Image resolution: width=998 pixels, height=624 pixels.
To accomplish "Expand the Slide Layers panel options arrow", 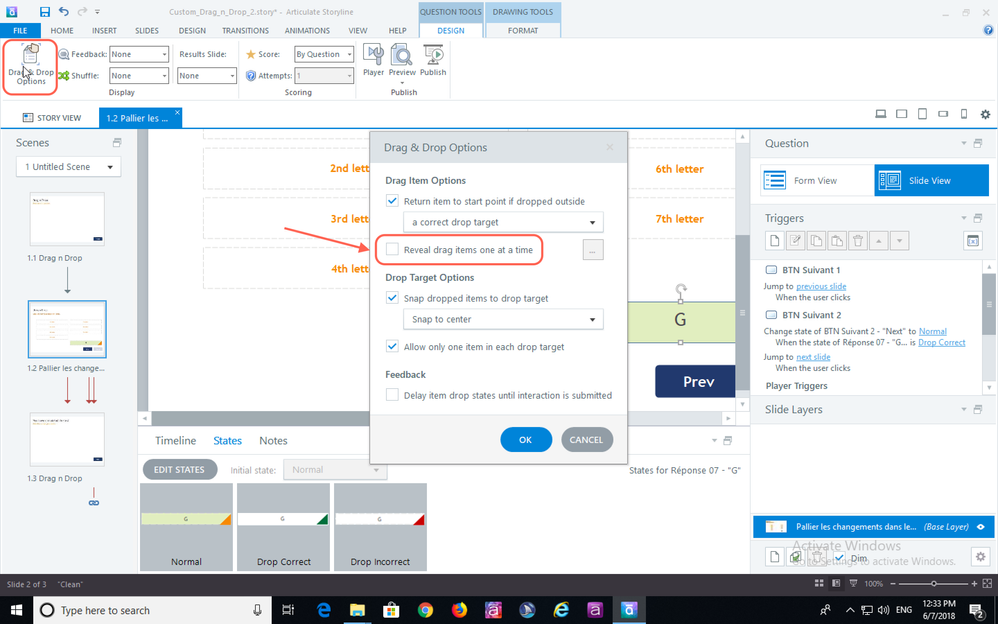I will (964, 409).
